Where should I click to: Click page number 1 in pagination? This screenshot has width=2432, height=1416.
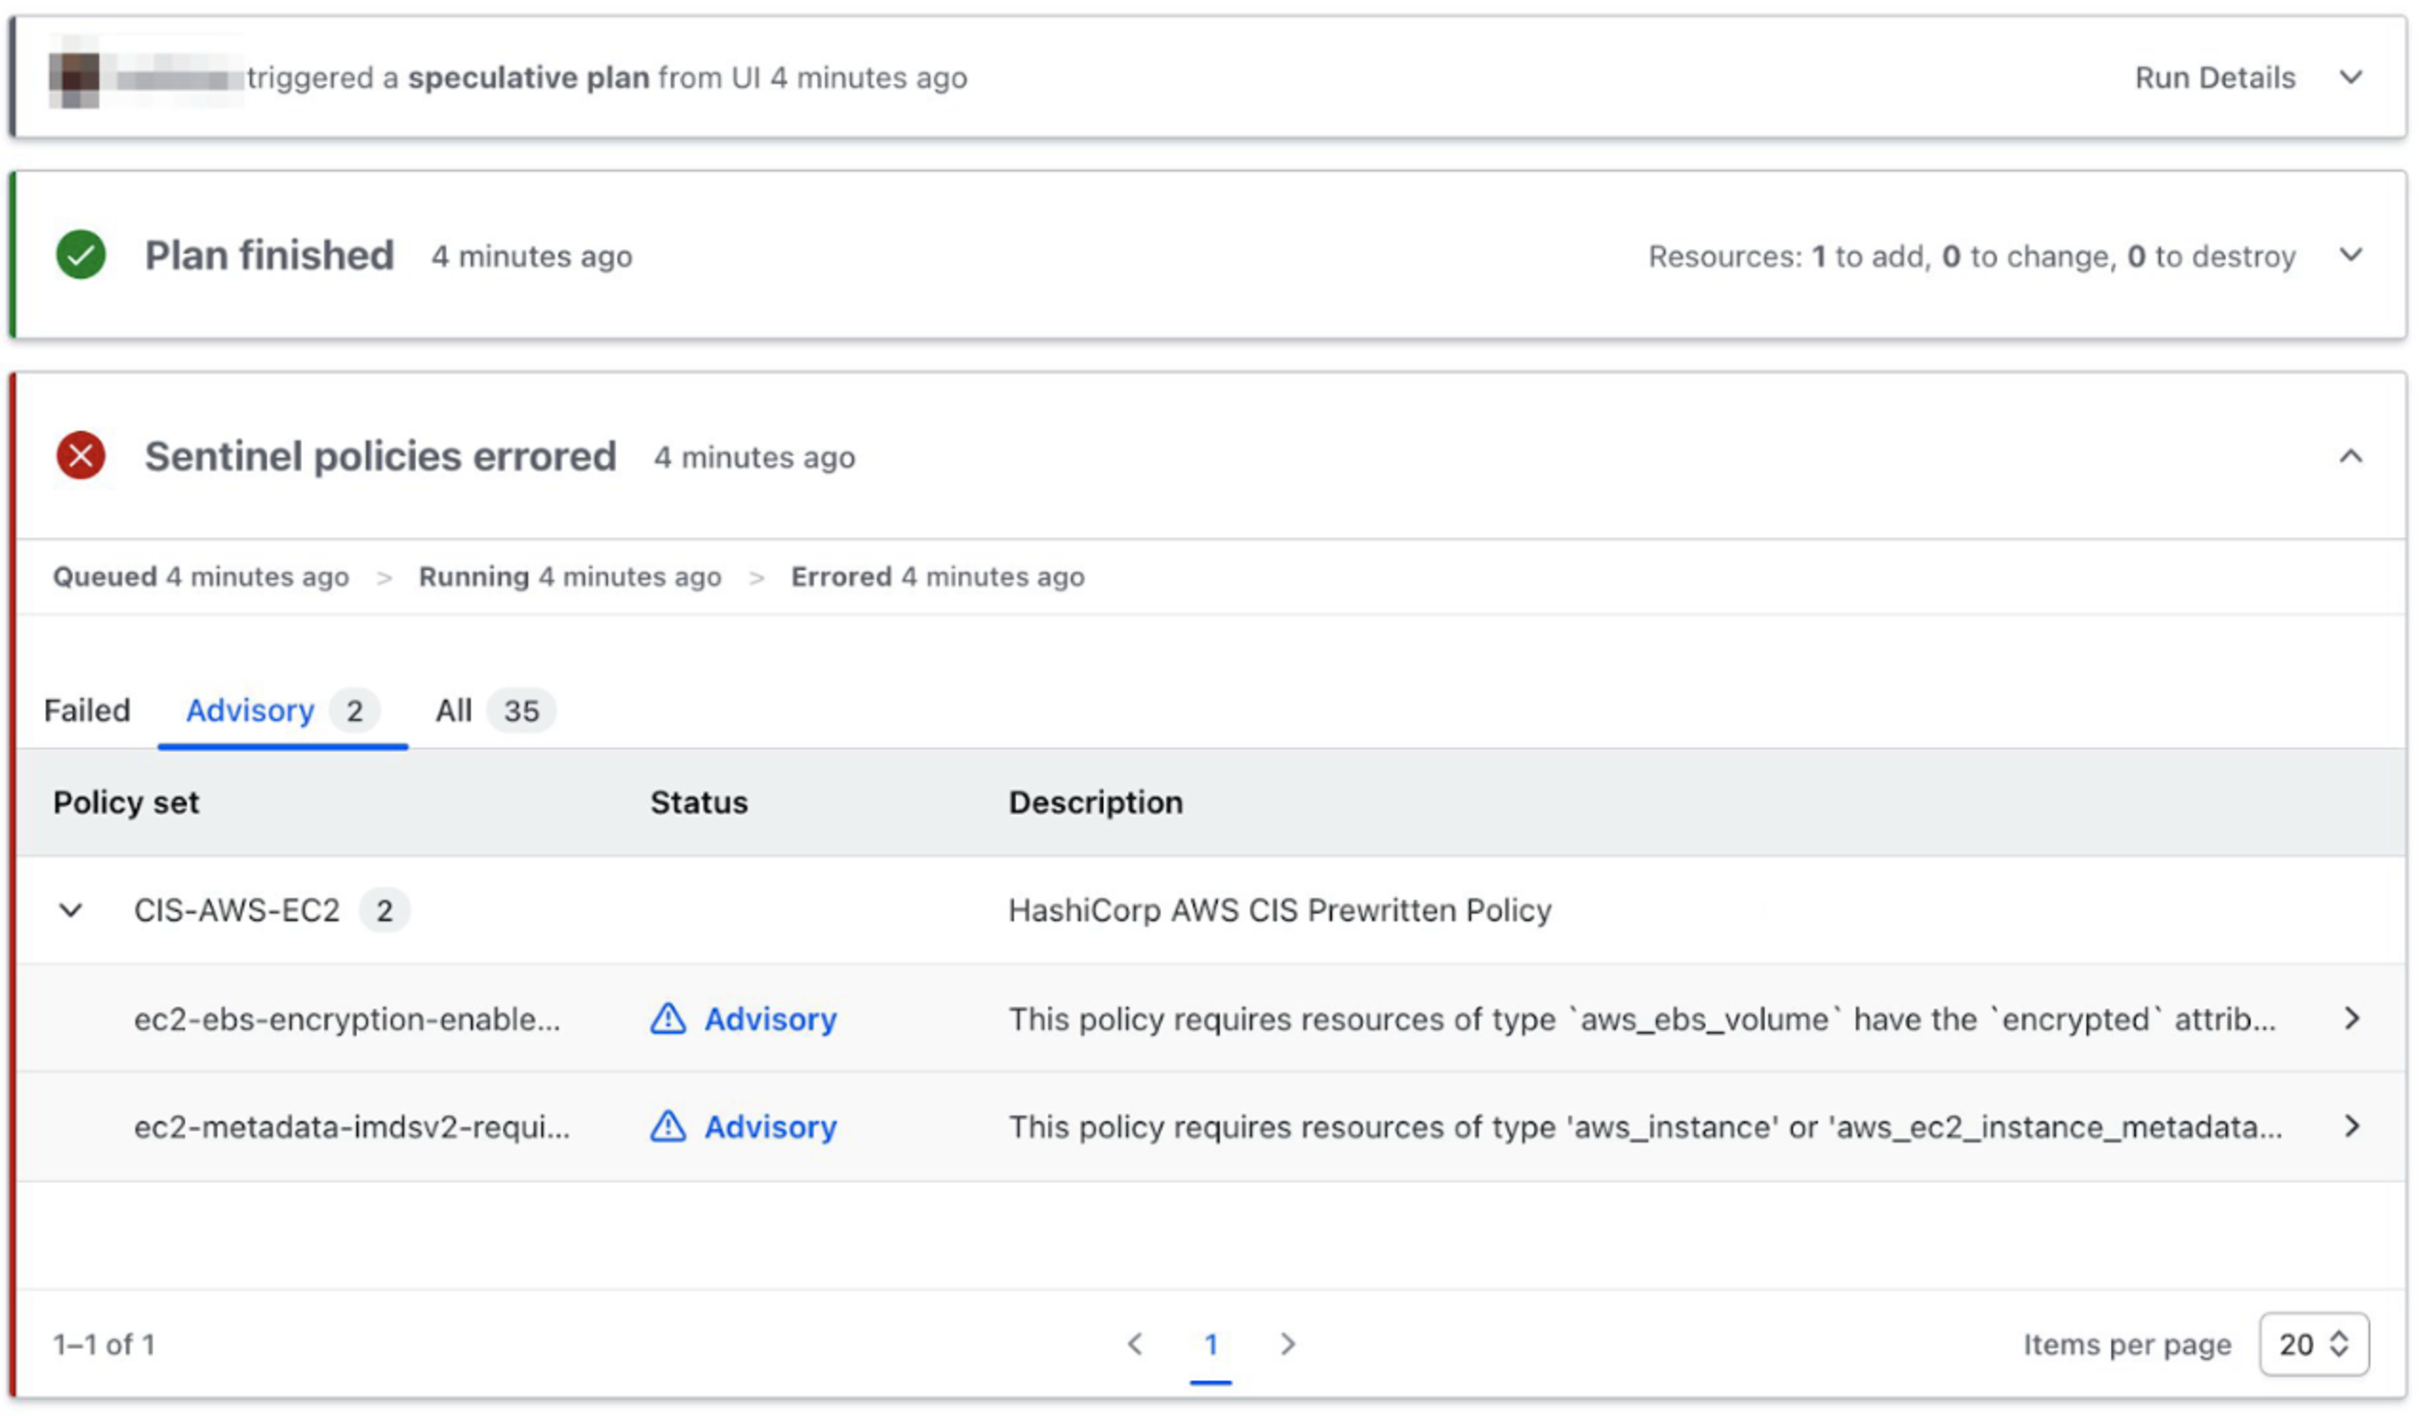pyautogui.click(x=1211, y=1344)
